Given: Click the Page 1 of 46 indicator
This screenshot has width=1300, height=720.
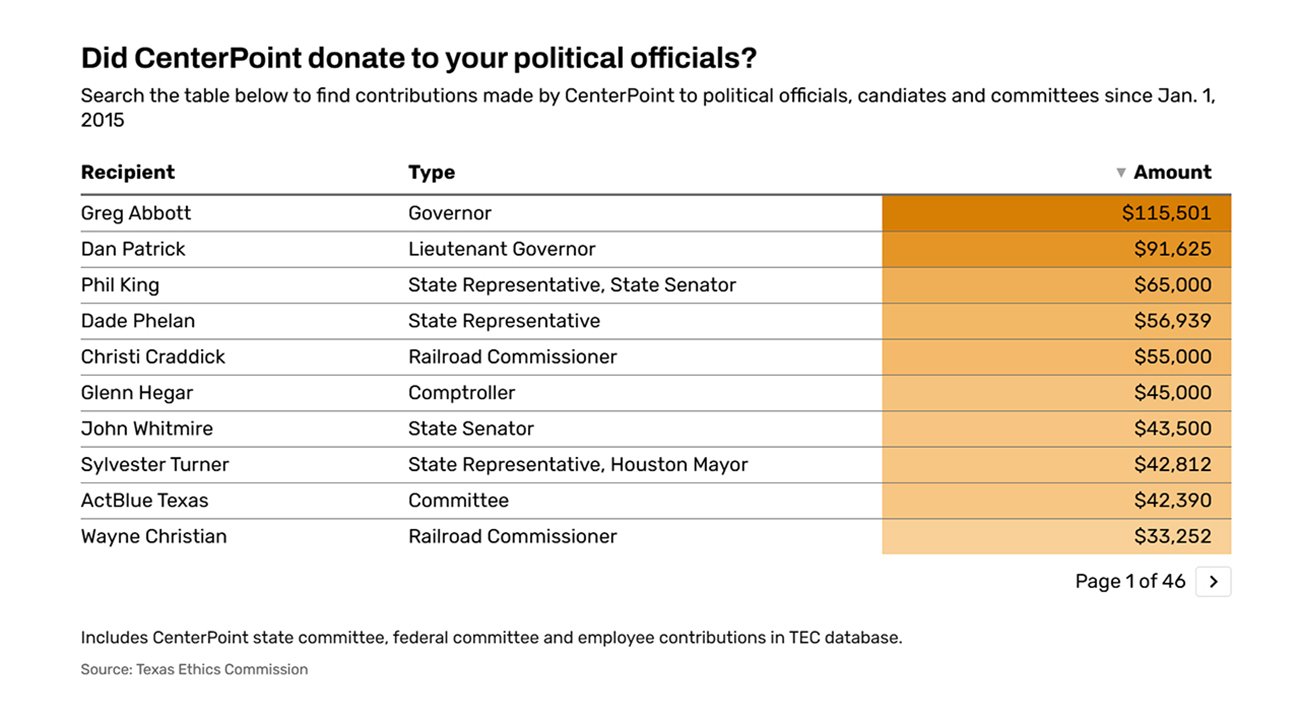Looking at the screenshot, I should click(x=1130, y=582).
